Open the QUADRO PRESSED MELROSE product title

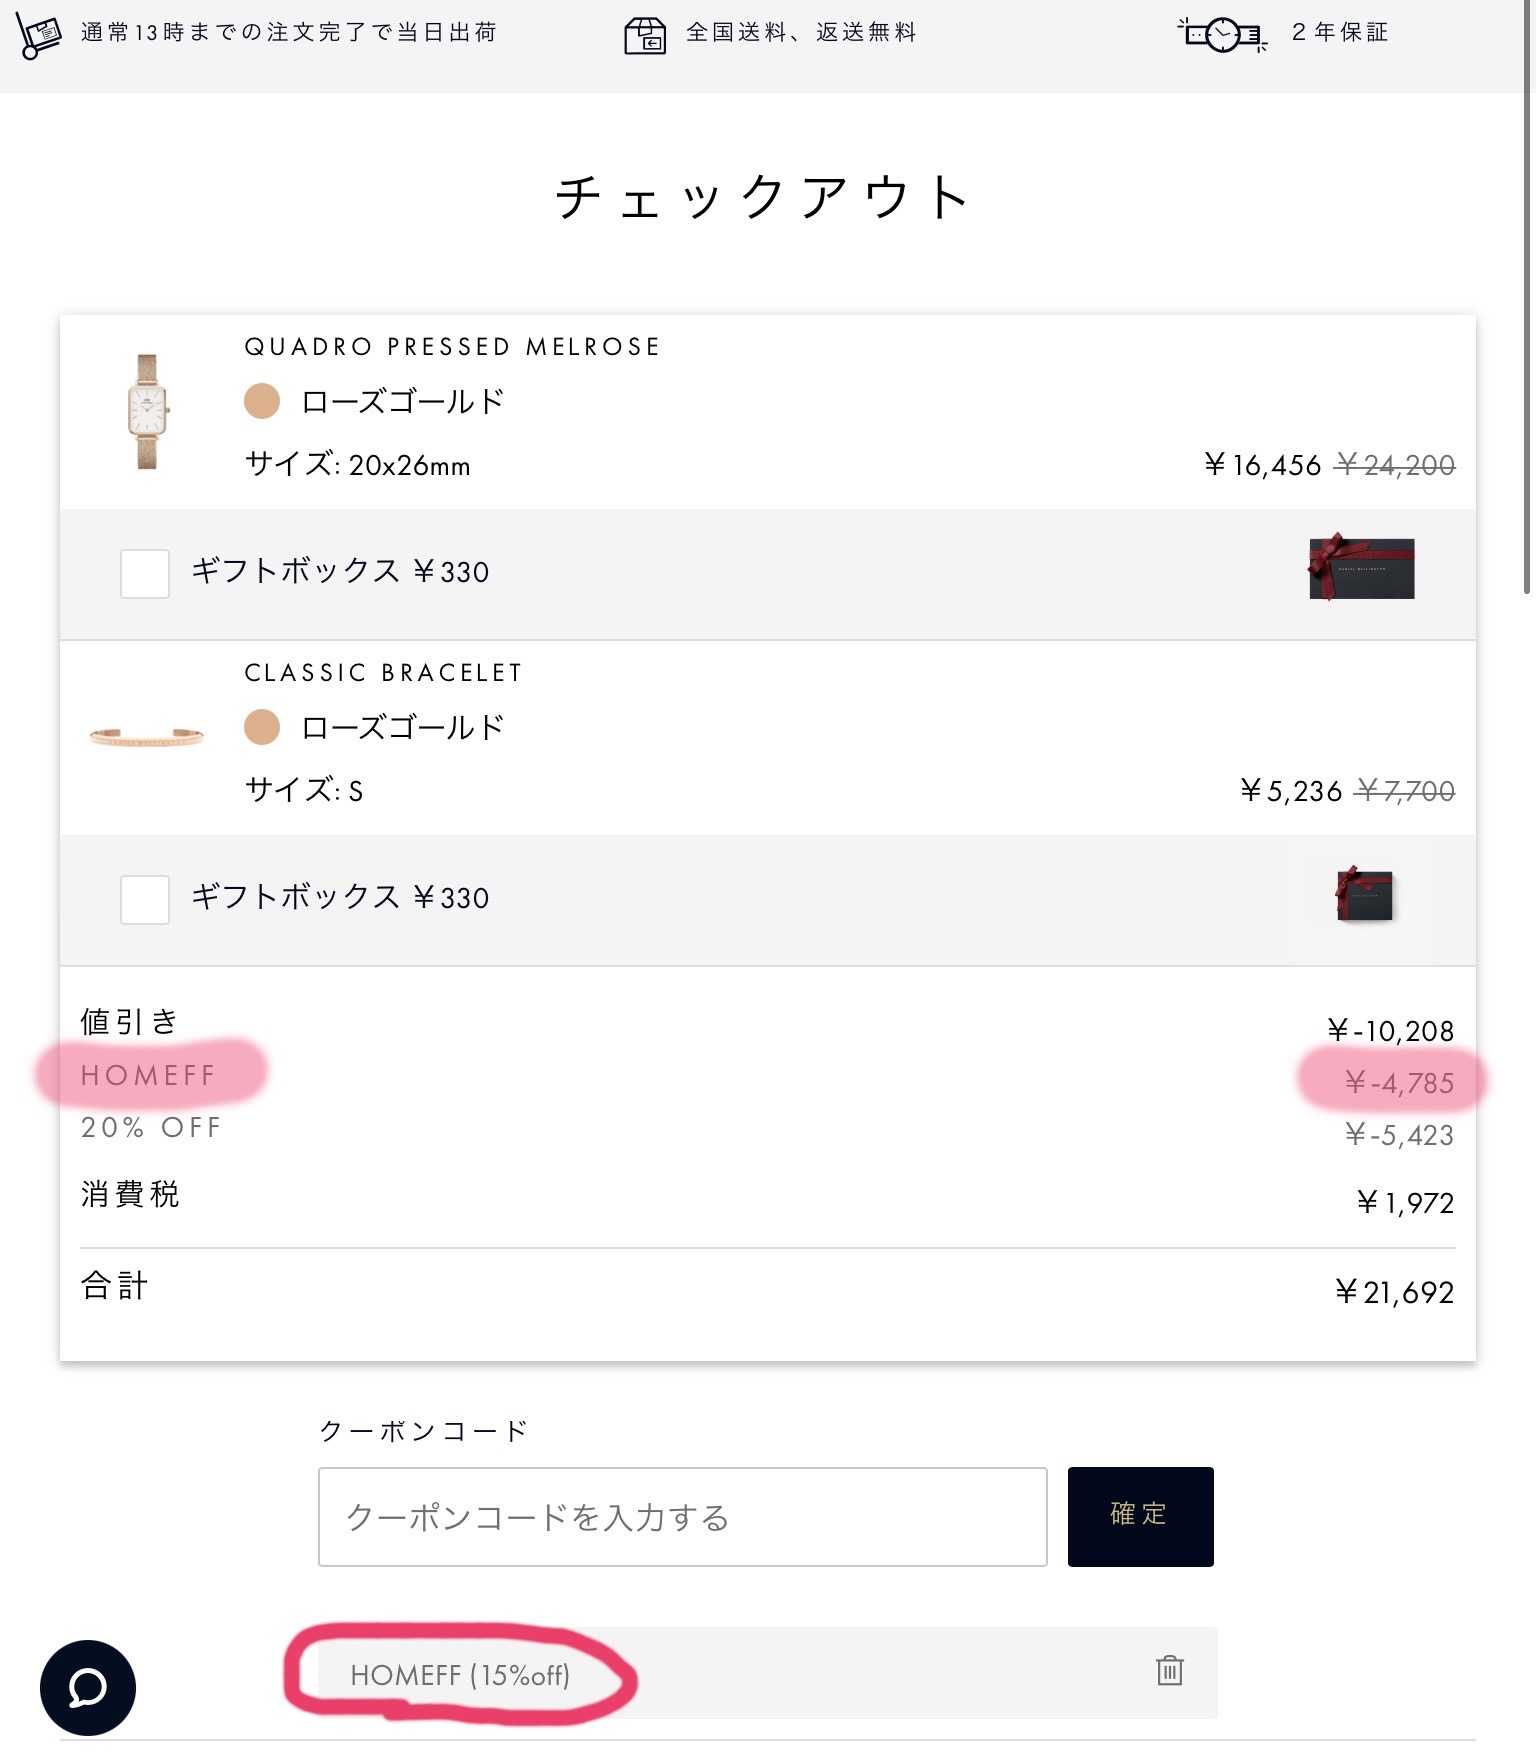(452, 347)
